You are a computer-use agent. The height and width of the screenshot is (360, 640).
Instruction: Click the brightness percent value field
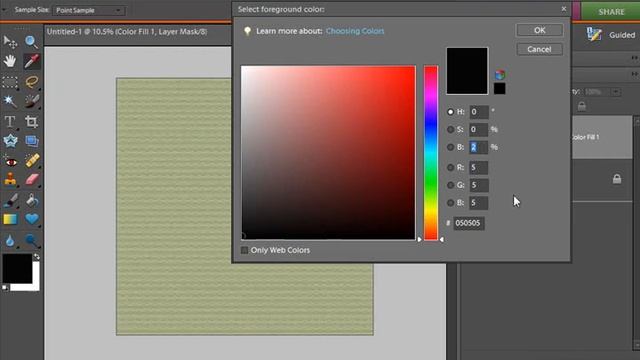pyautogui.click(x=478, y=147)
